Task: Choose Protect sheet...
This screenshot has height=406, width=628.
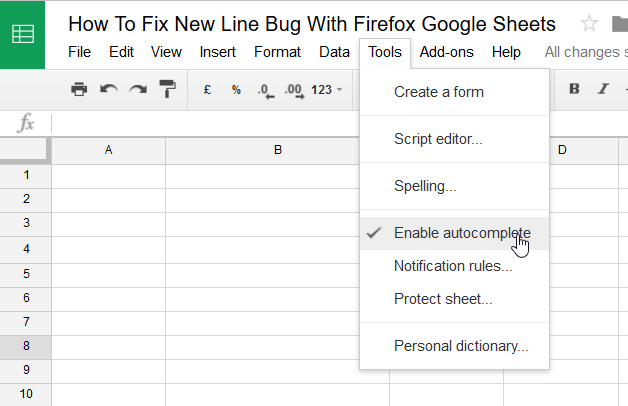Action: [454, 299]
